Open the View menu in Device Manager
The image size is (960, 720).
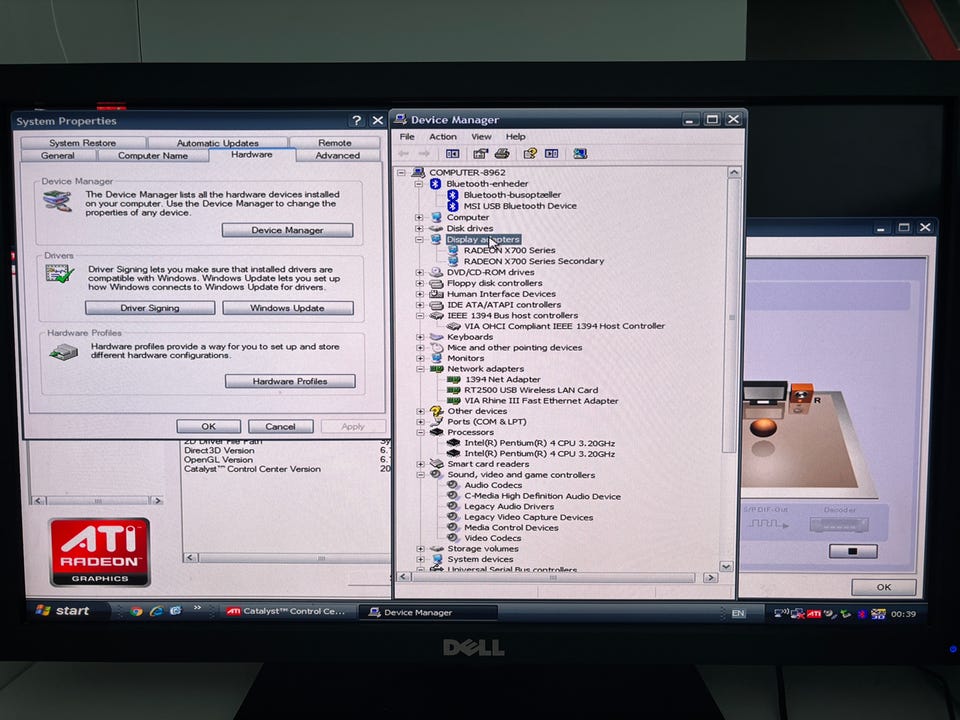point(481,137)
